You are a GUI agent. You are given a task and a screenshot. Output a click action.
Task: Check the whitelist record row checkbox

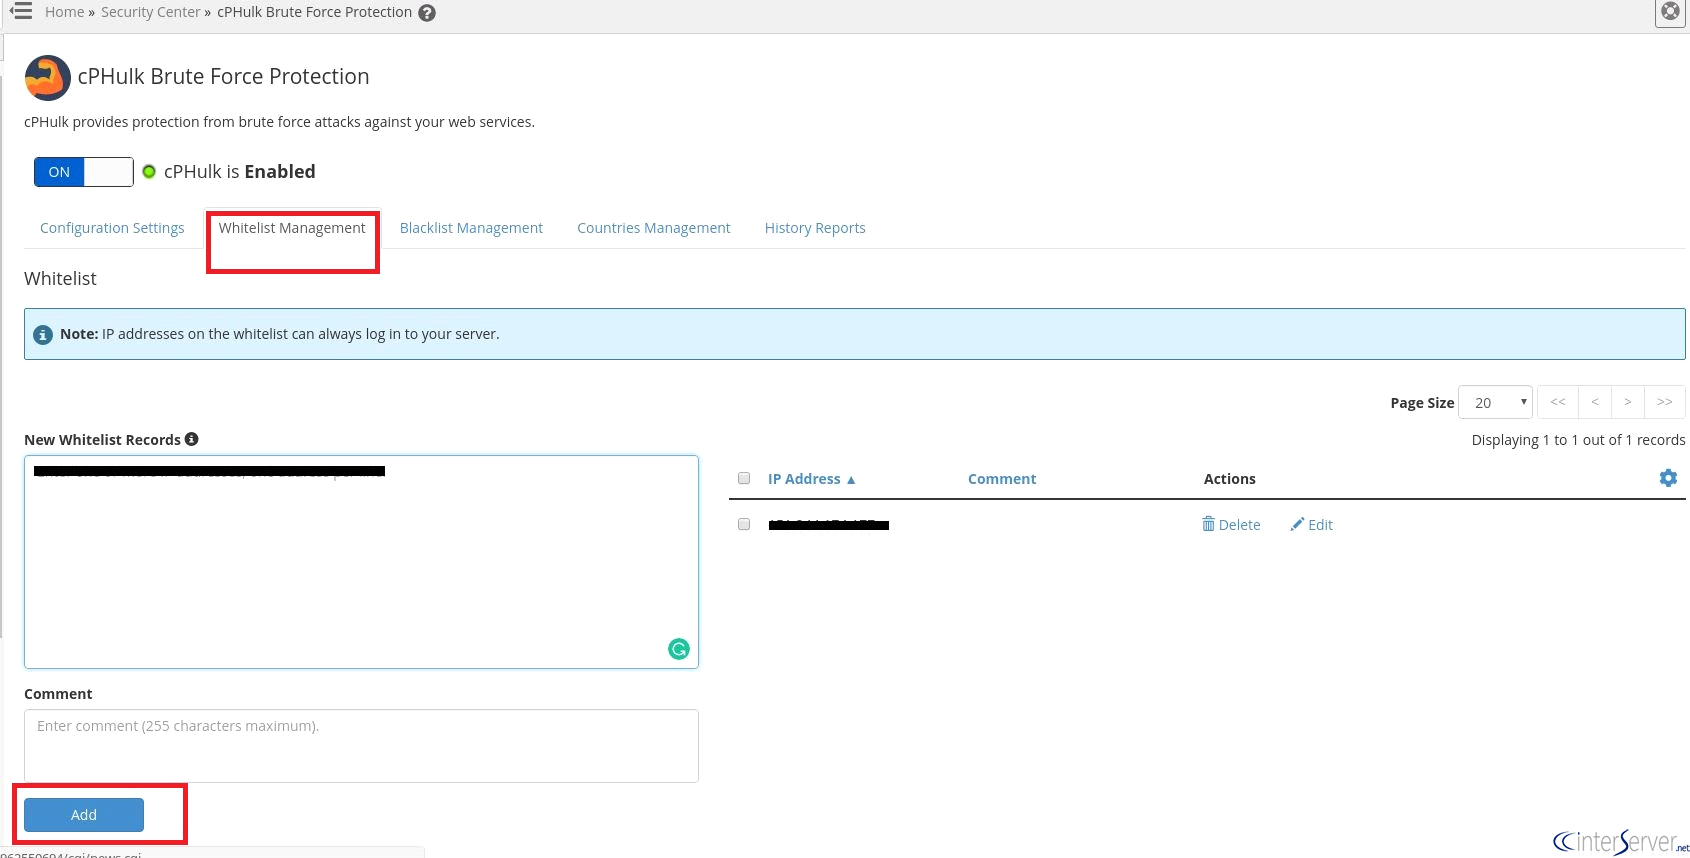(744, 524)
